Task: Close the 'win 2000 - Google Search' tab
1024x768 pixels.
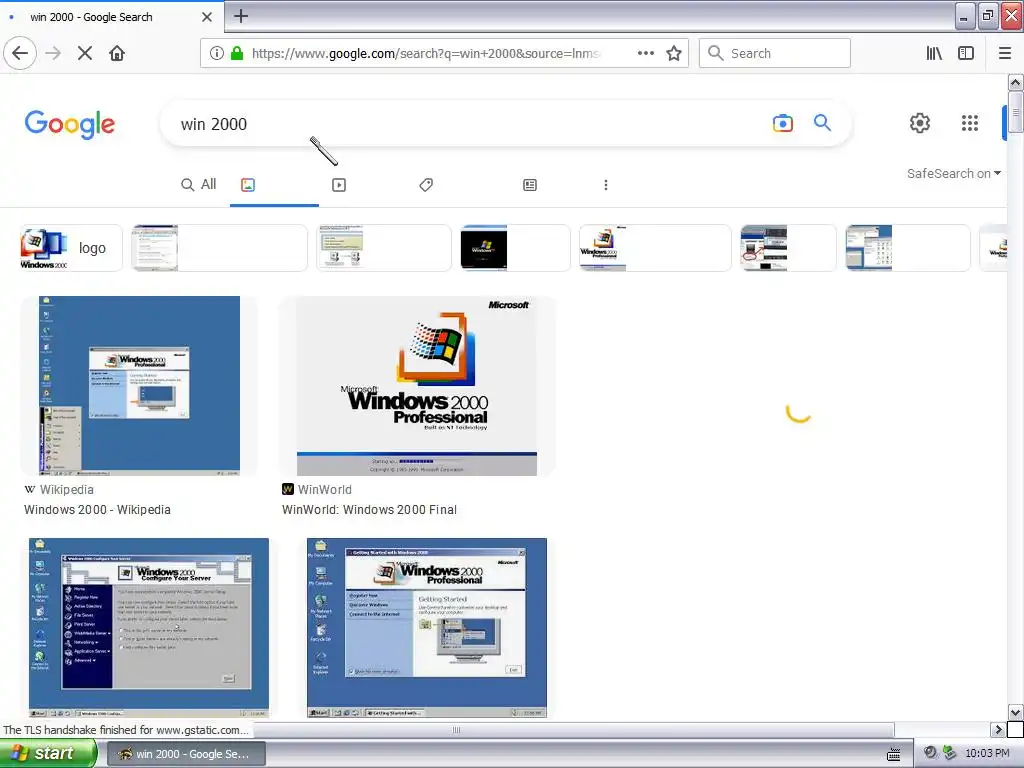Action: [206, 17]
